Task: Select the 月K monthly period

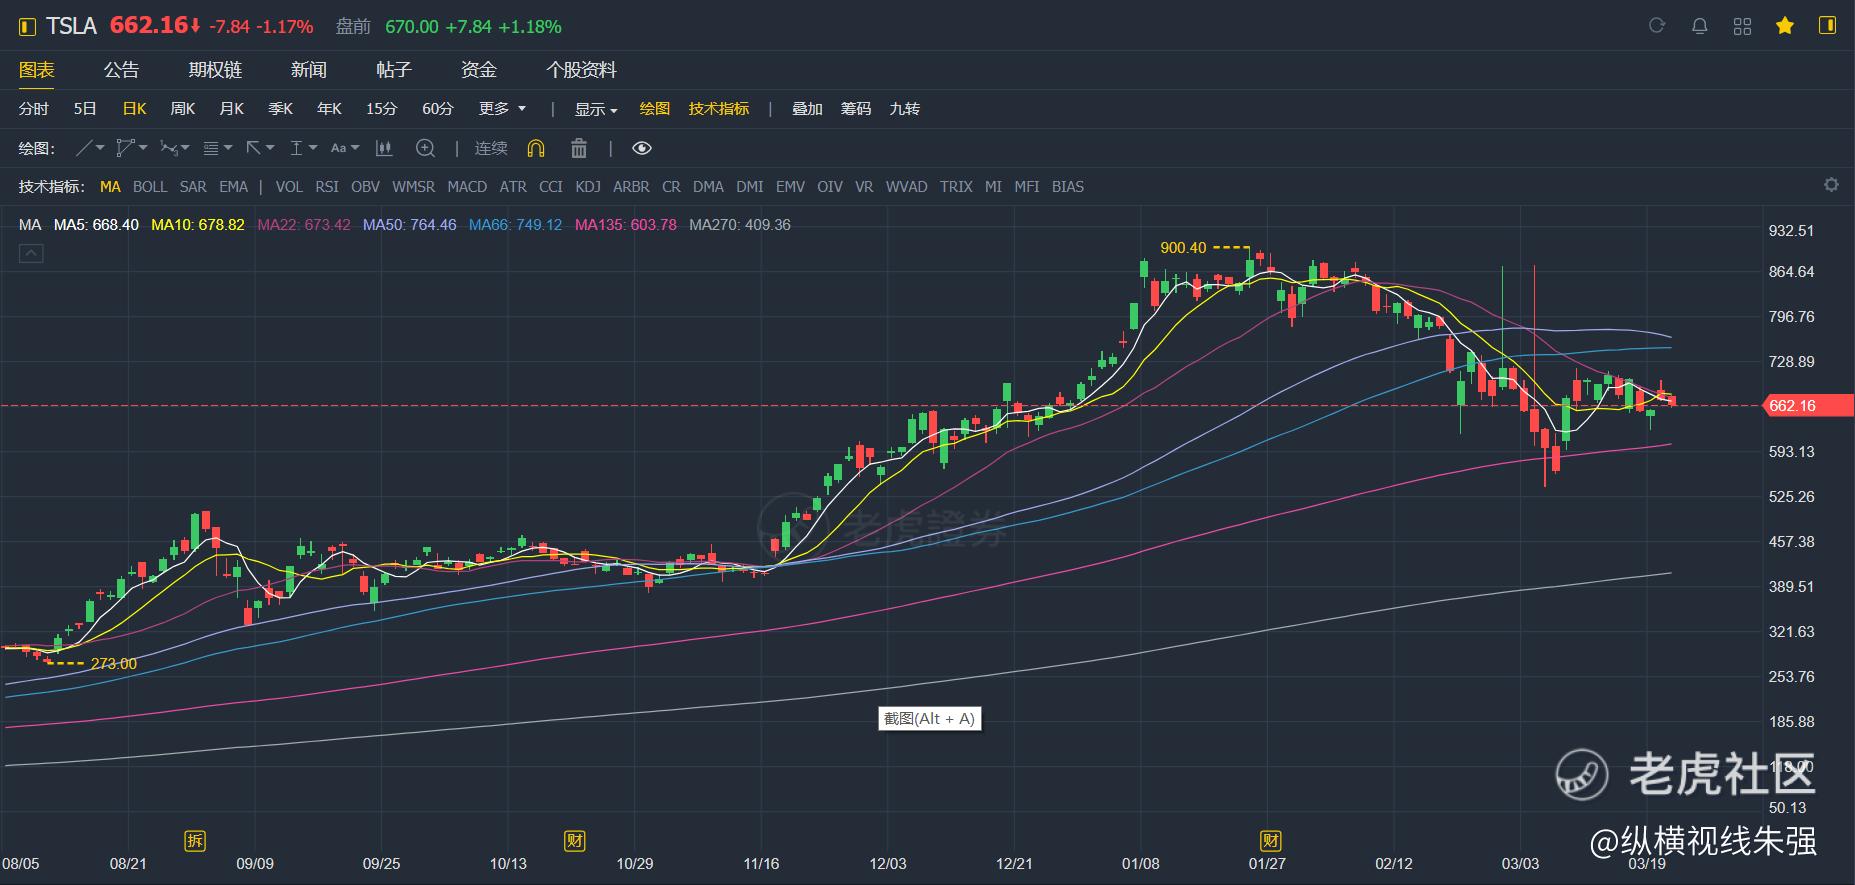Action: pos(232,109)
